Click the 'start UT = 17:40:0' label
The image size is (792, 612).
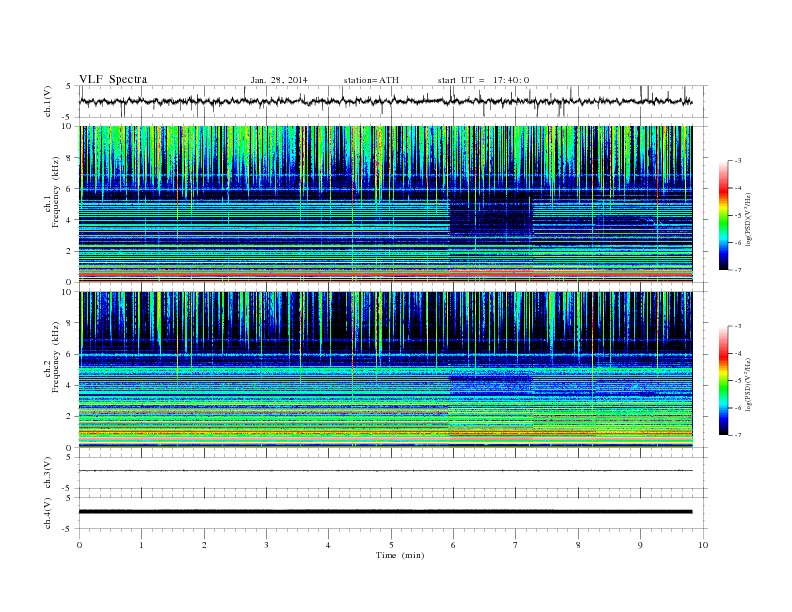coord(483,80)
